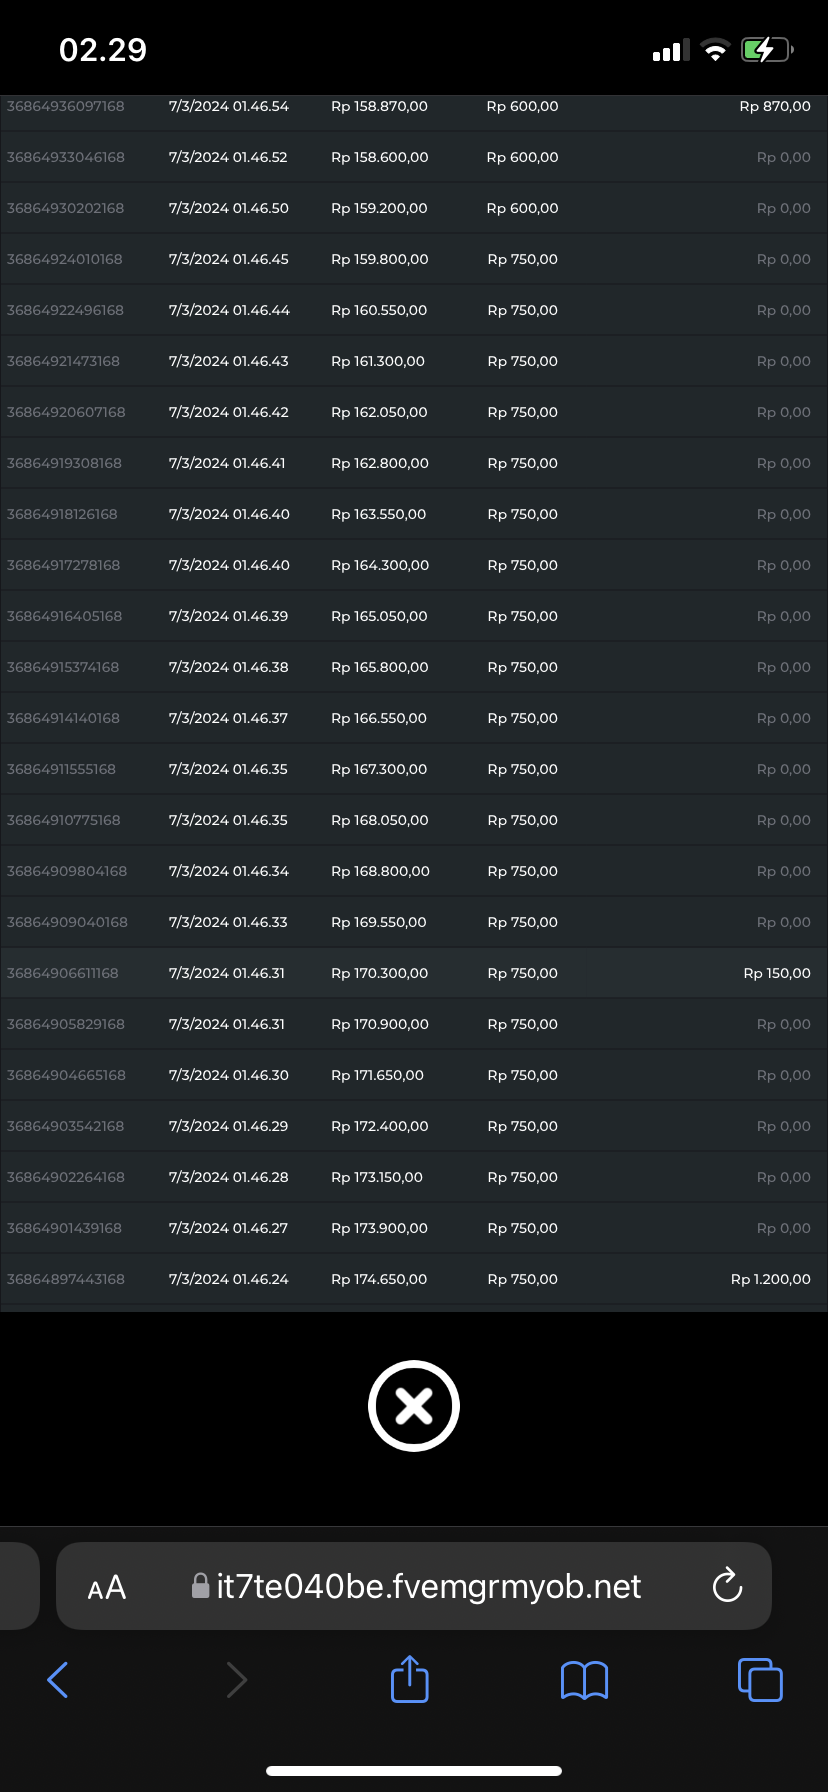Reload the page from address bar
828x1792 pixels.
coord(727,1586)
